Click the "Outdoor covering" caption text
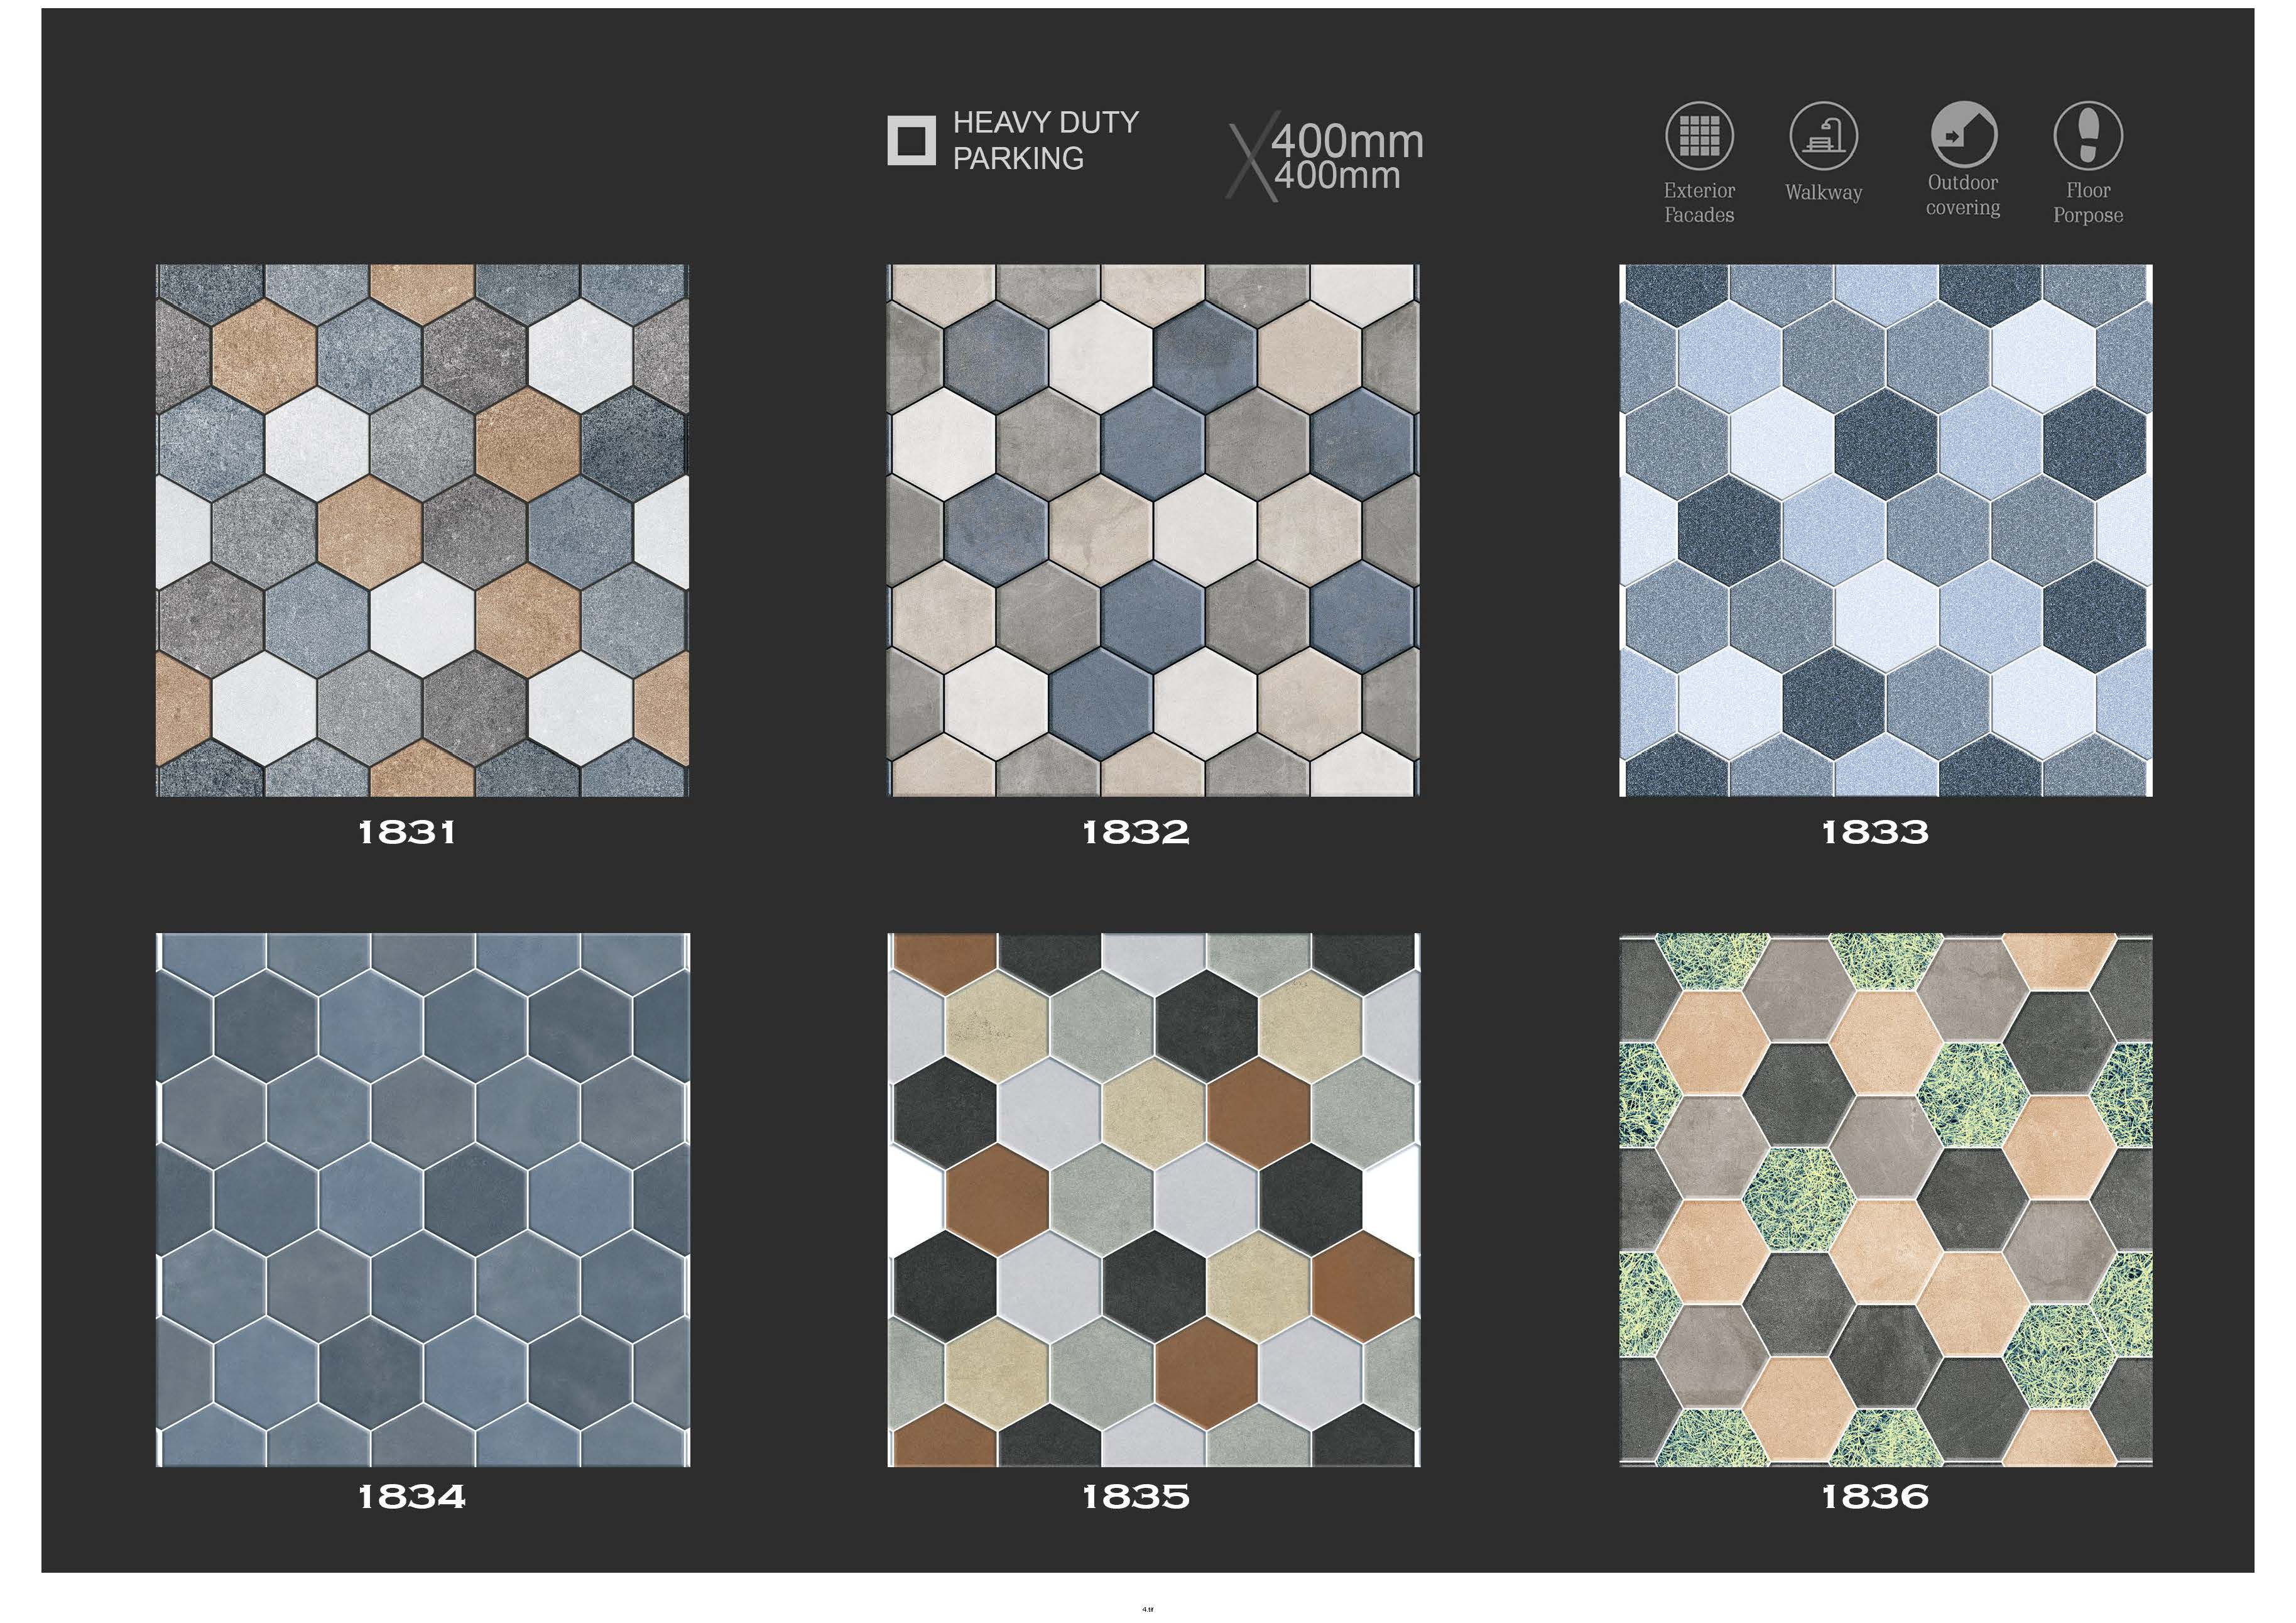The height and width of the screenshot is (1623, 2296). 1963,195
